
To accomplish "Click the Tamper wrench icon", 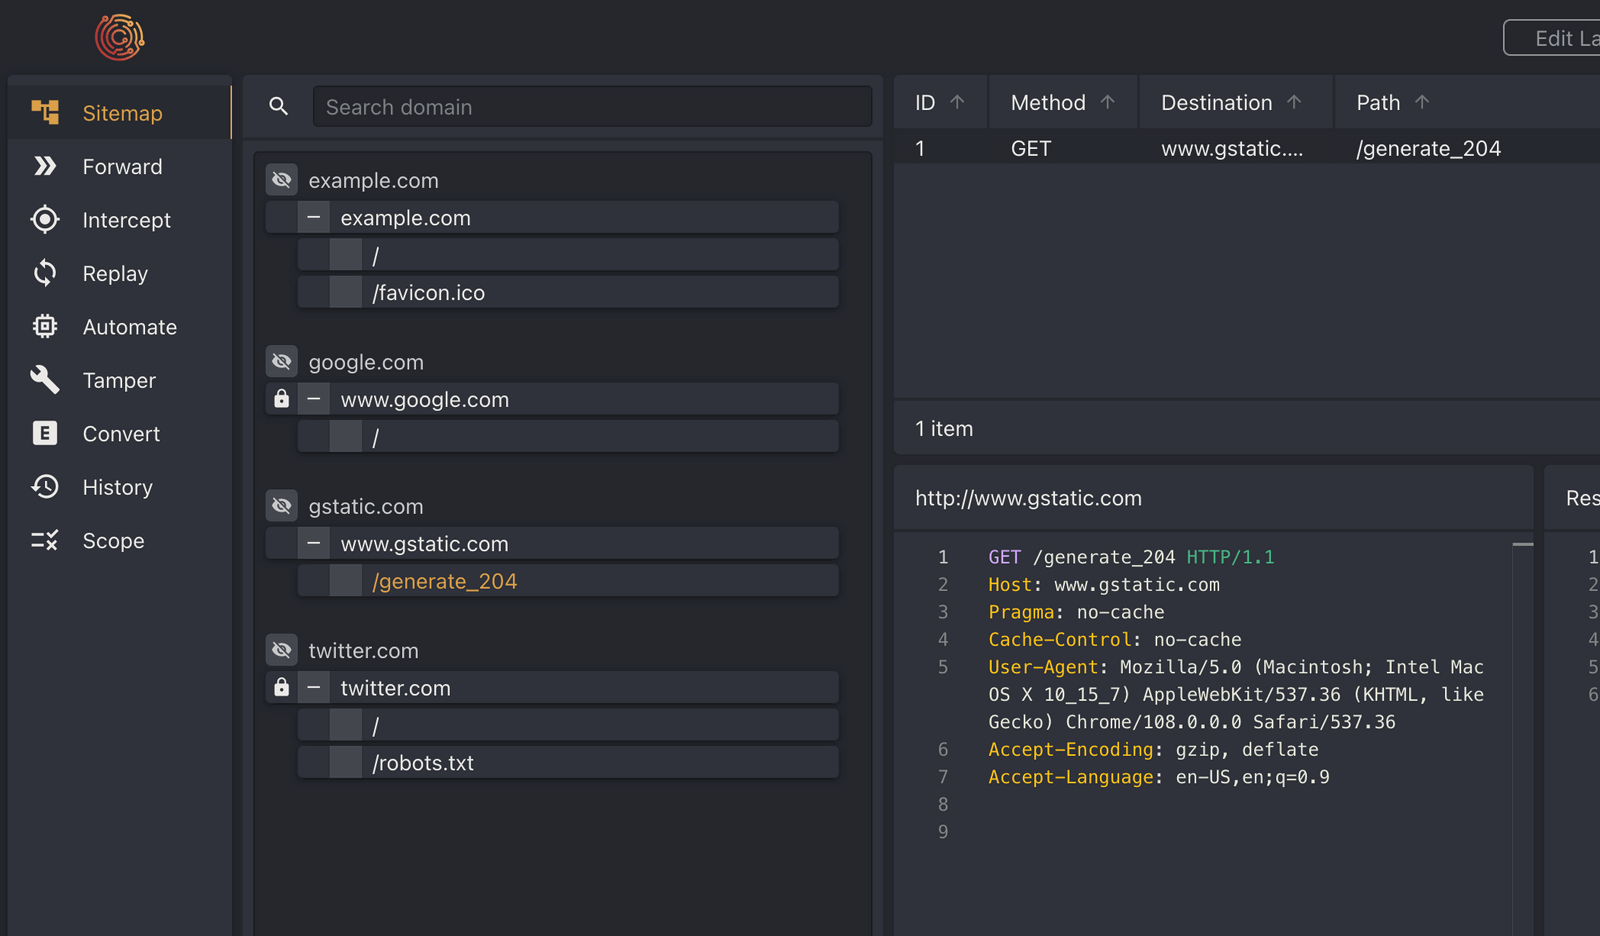I will pos(45,380).
